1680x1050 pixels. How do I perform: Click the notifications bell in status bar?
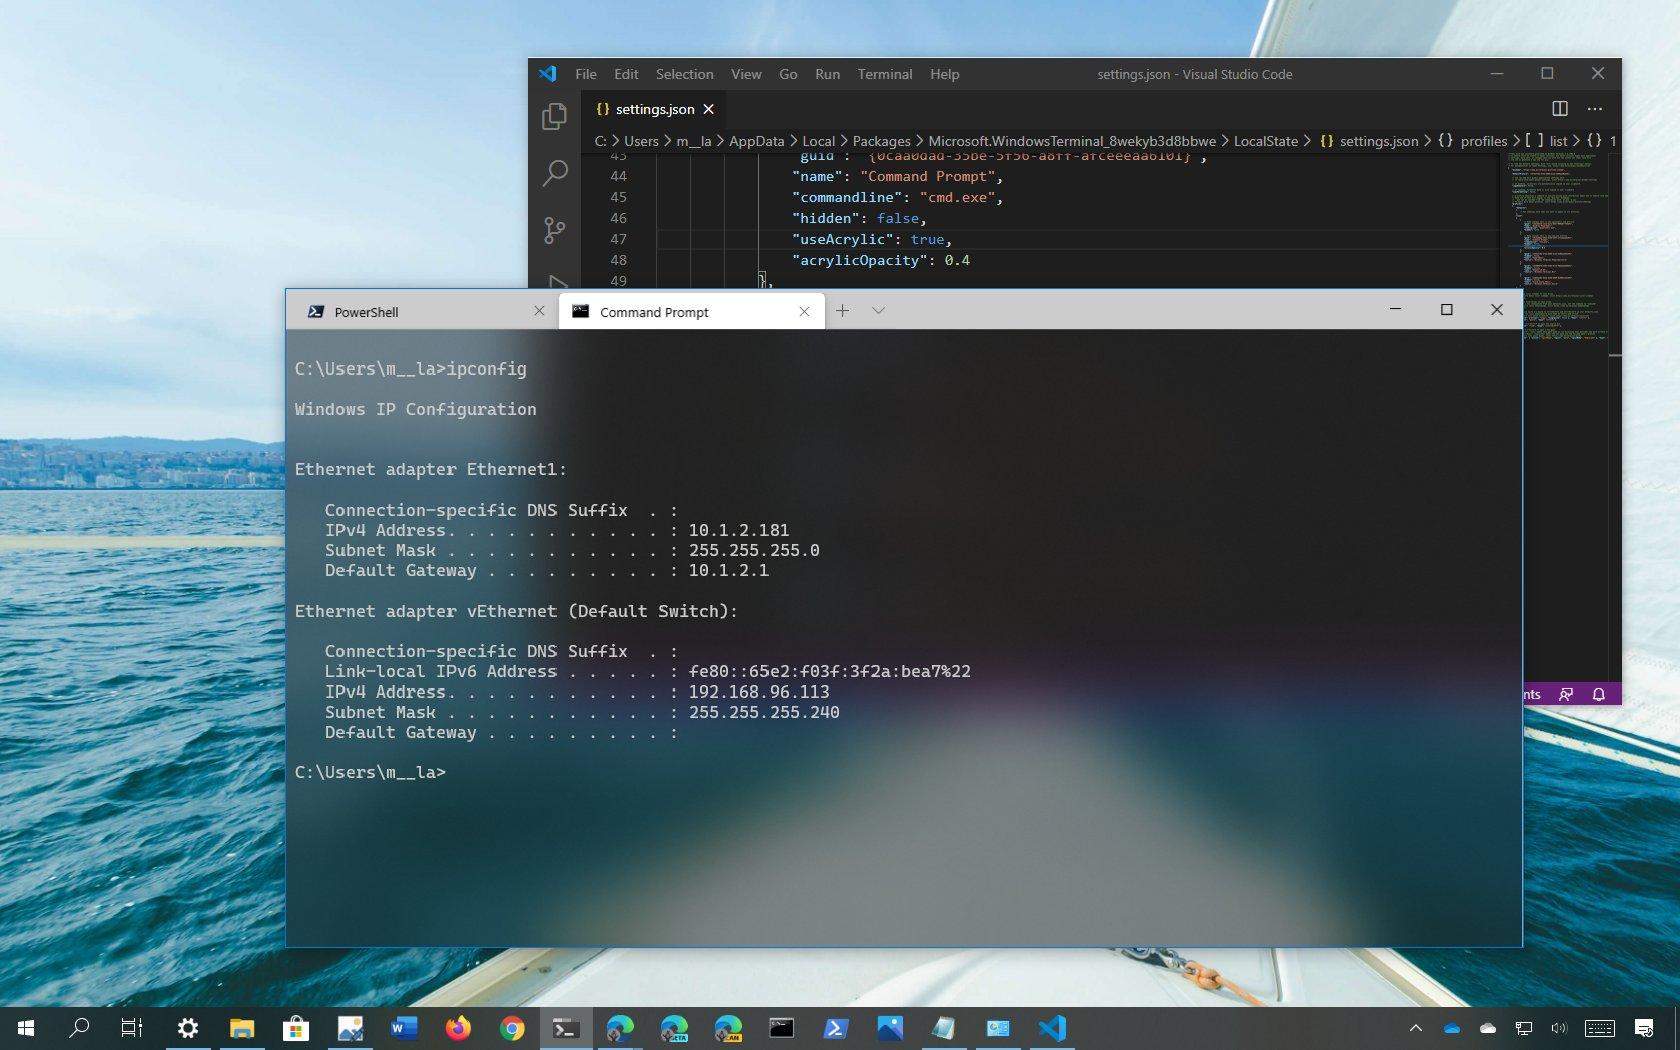click(x=1598, y=694)
